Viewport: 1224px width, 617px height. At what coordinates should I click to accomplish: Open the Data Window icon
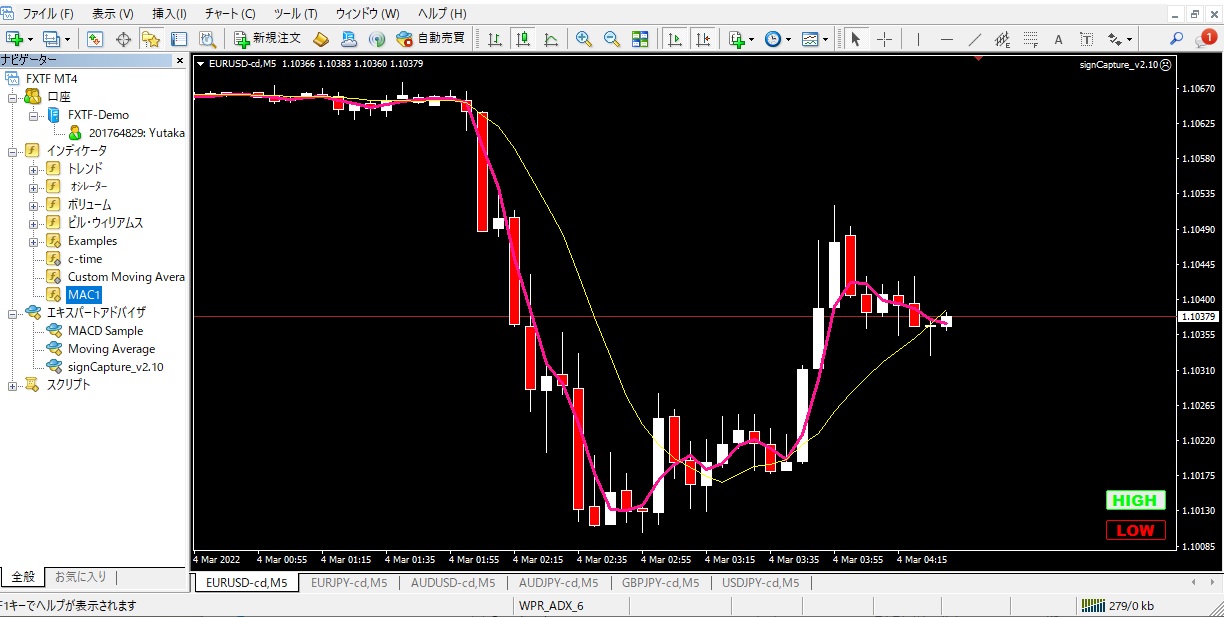(124, 39)
